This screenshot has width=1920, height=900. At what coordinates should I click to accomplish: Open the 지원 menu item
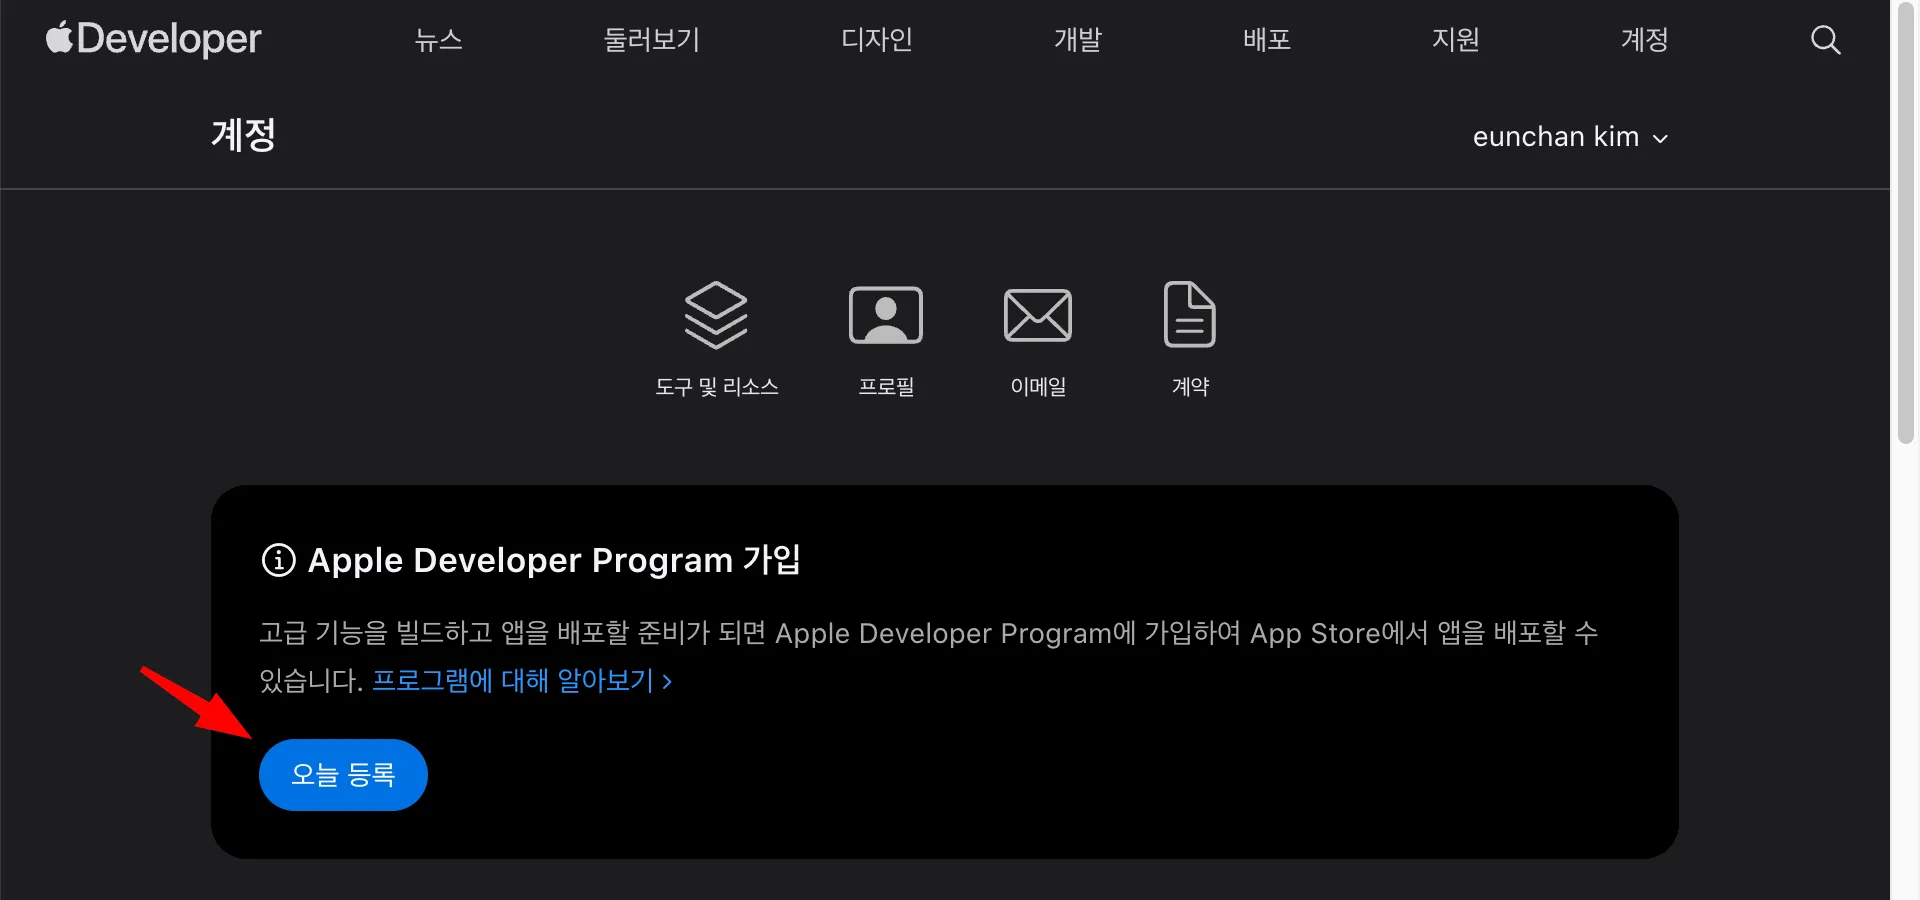coord(1456,40)
